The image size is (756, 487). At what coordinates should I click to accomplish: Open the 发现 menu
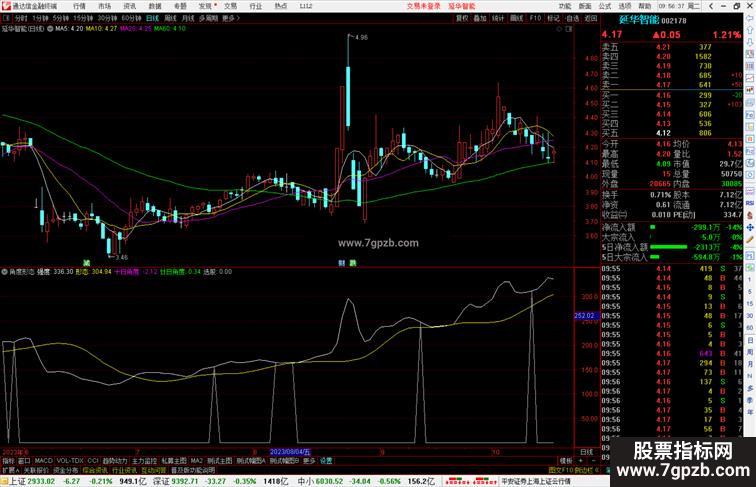tap(205, 6)
